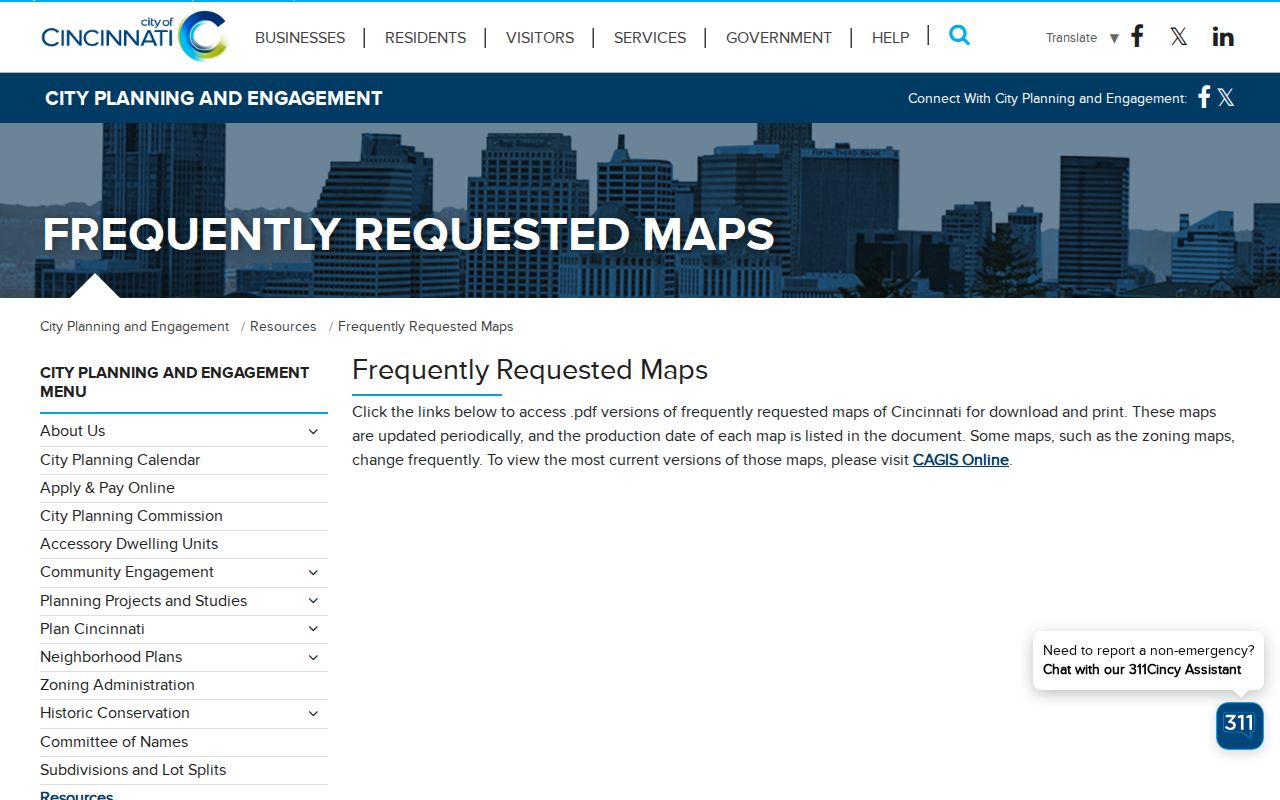Visit City Planning's Facebook icon in blue bar
The width and height of the screenshot is (1280, 800).
coord(1204,97)
